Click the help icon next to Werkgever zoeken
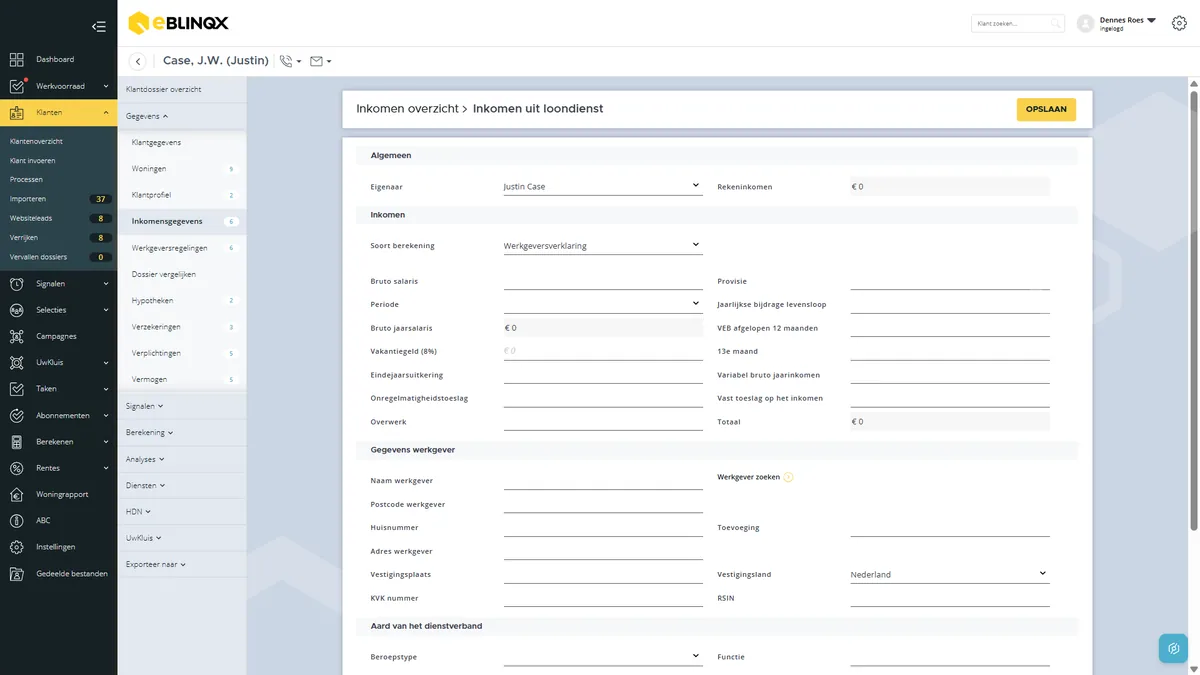This screenshot has height=675, width=1200. pos(788,477)
